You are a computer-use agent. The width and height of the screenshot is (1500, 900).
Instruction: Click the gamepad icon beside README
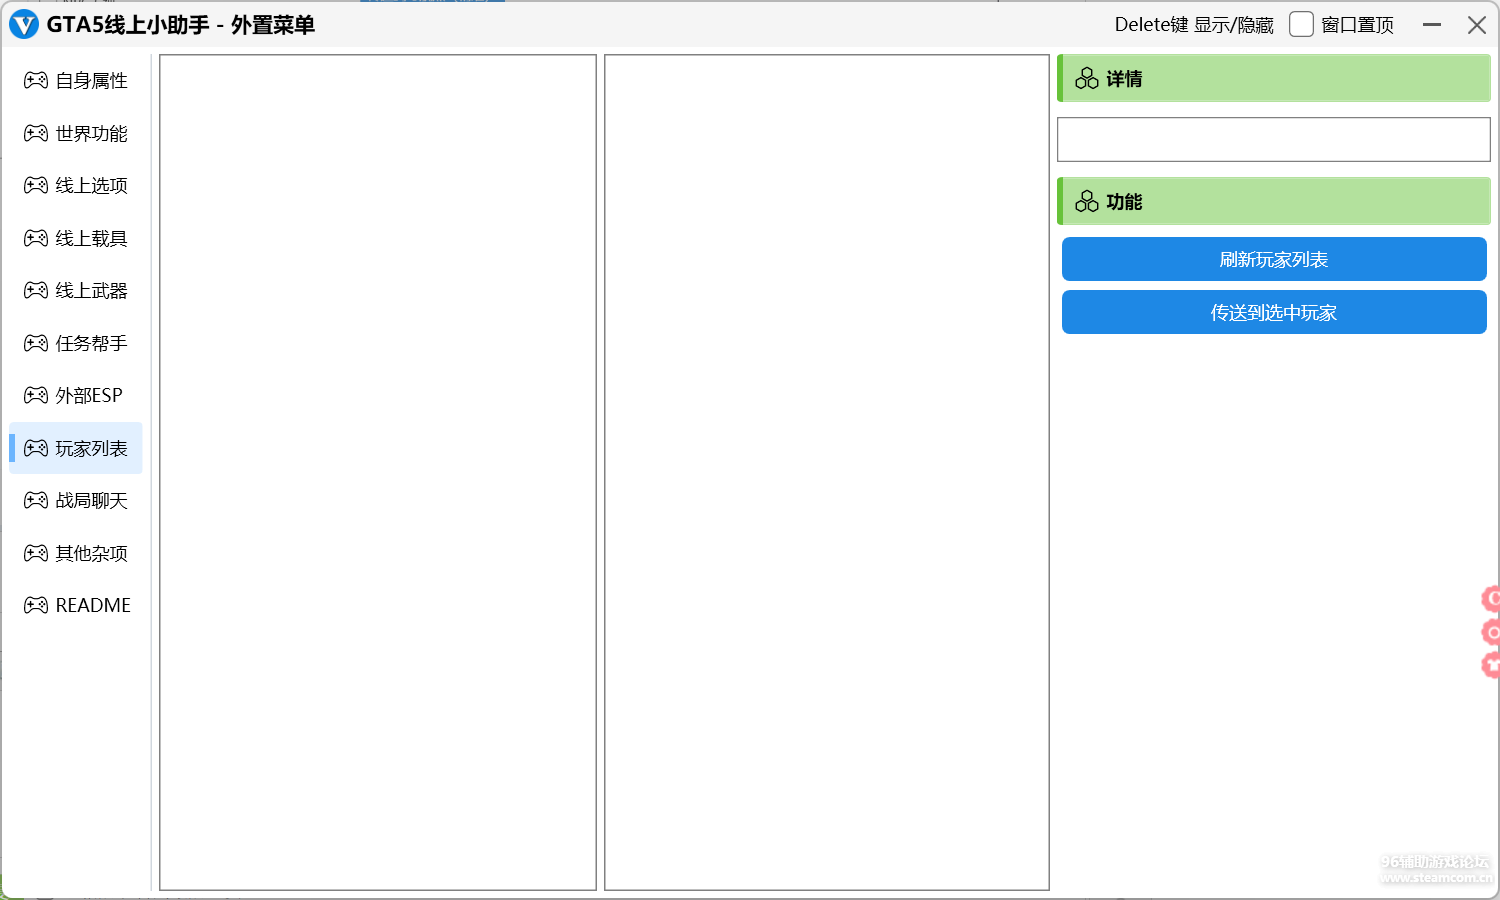click(36, 606)
